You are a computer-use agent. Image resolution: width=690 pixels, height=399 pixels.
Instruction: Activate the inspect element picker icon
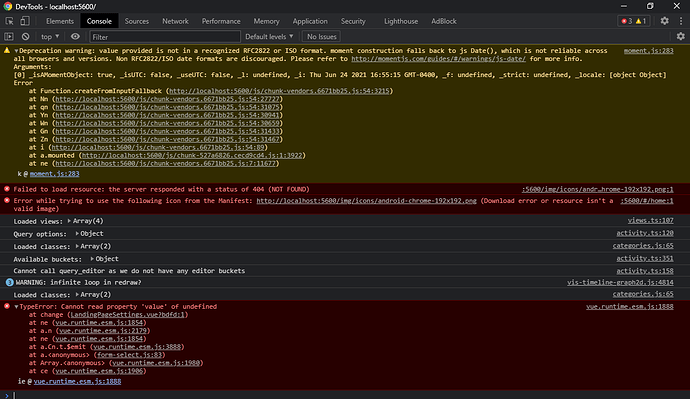9,21
